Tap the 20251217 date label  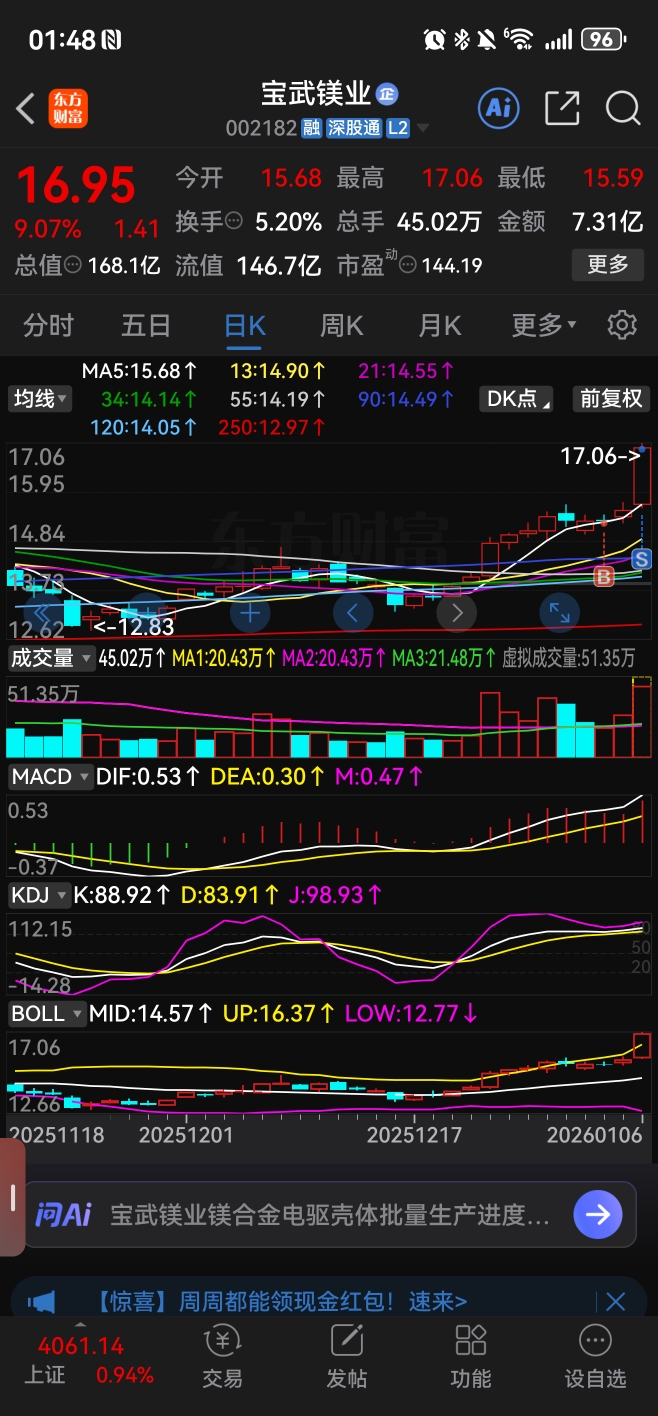tap(414, 1136)
